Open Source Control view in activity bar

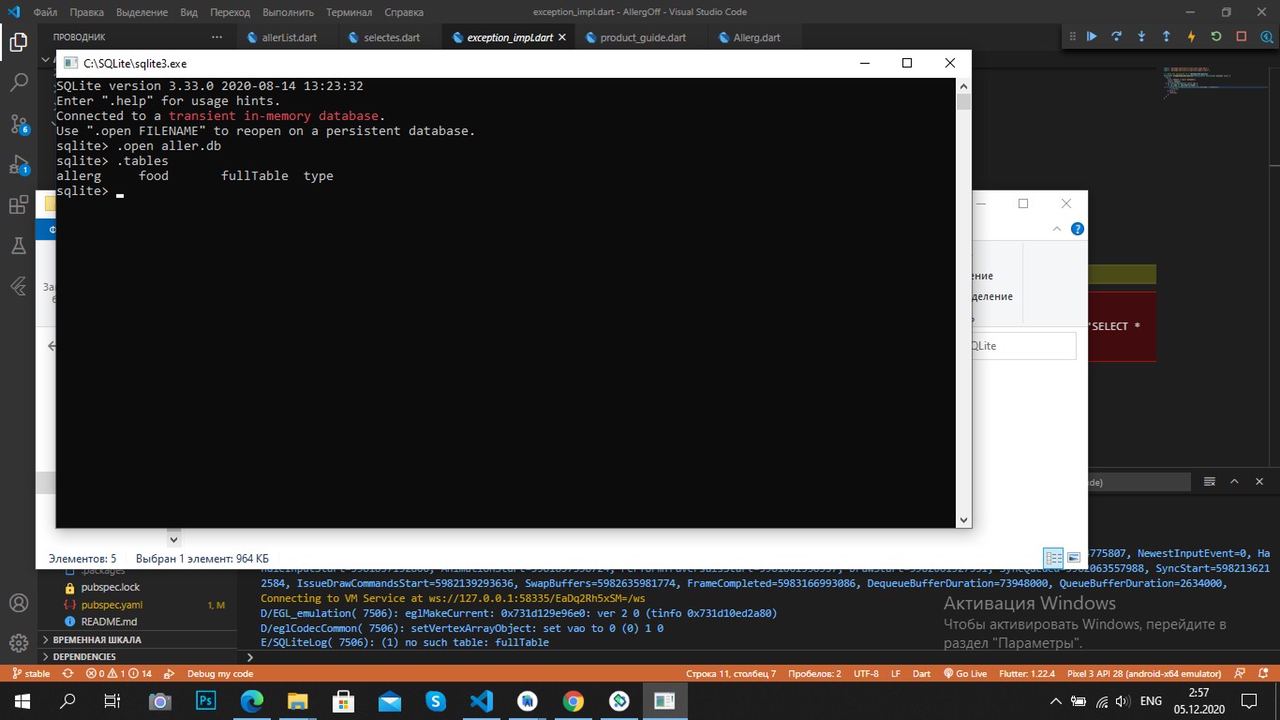[18, 124]
